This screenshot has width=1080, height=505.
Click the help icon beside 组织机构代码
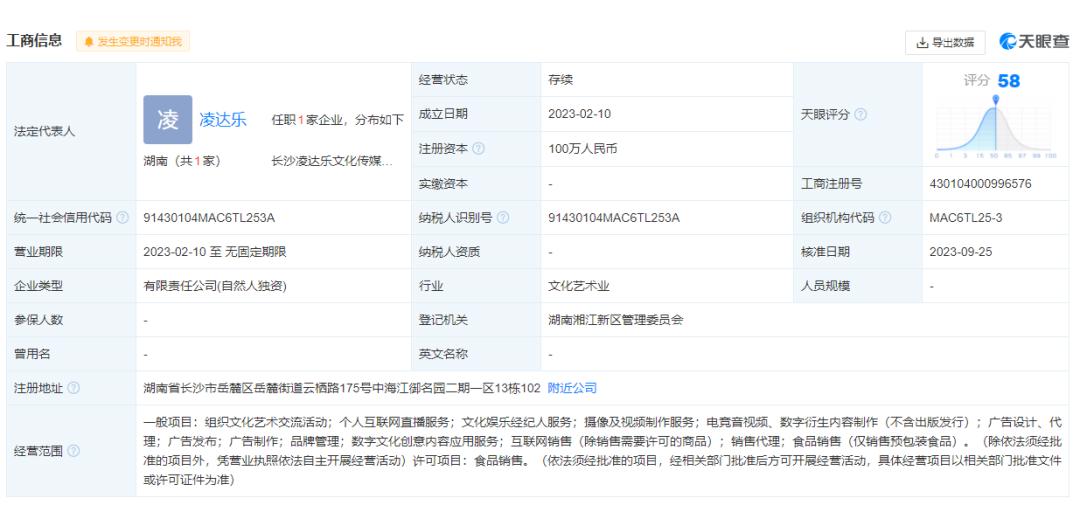point(886,218)
